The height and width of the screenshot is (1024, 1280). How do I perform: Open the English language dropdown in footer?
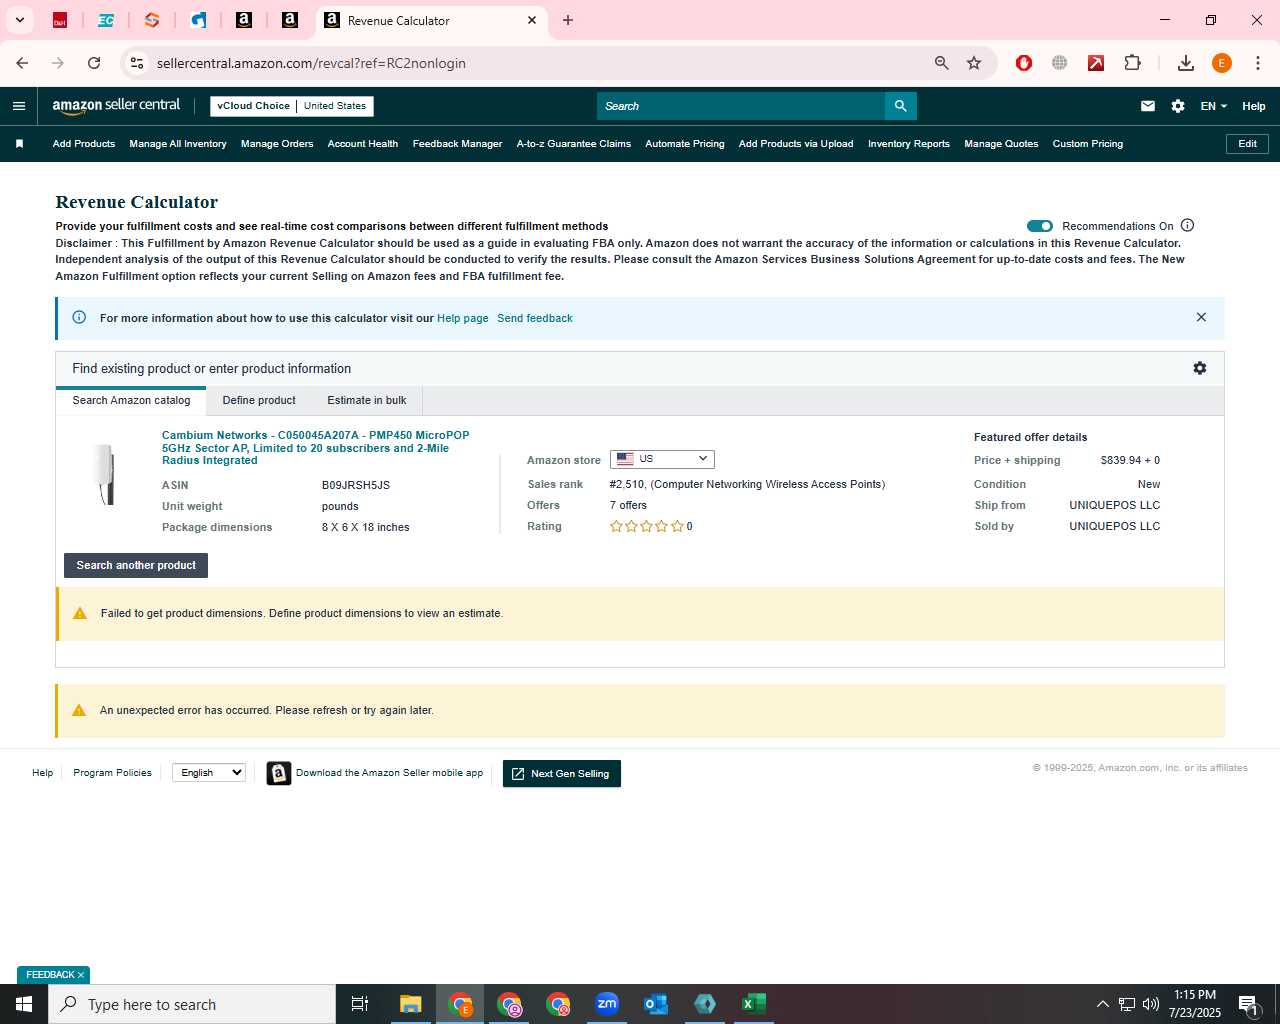pos(209,772)
